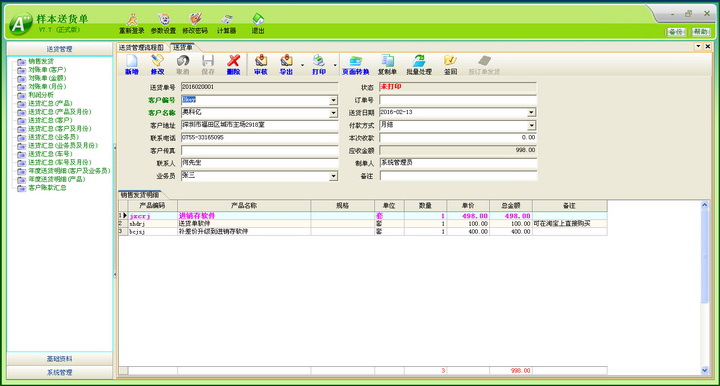This screenshot has height=386, width=720.
Task: Click the 客户地址 input field
Action: pos(259,125)
